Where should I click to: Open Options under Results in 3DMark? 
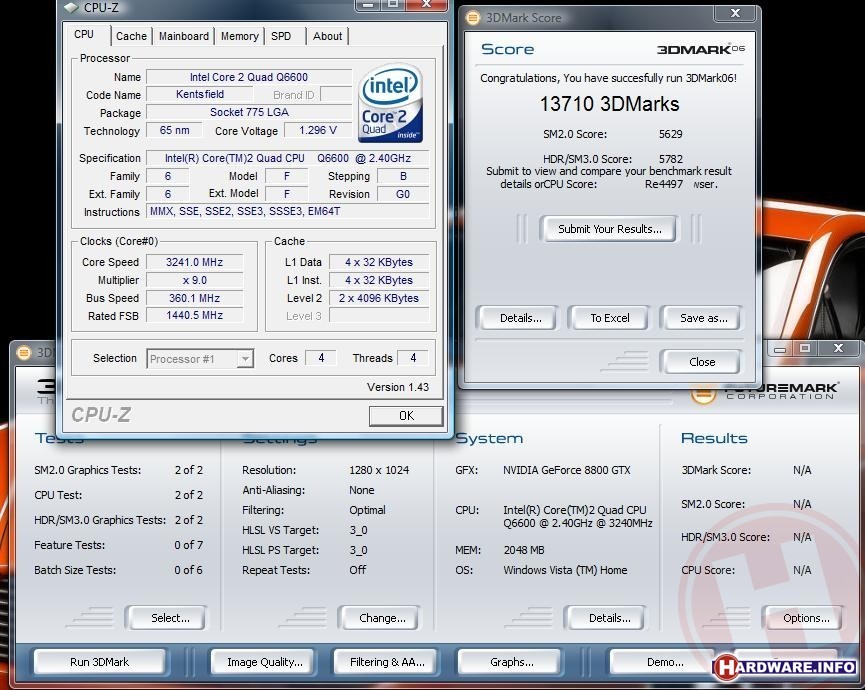pos(805,618)
